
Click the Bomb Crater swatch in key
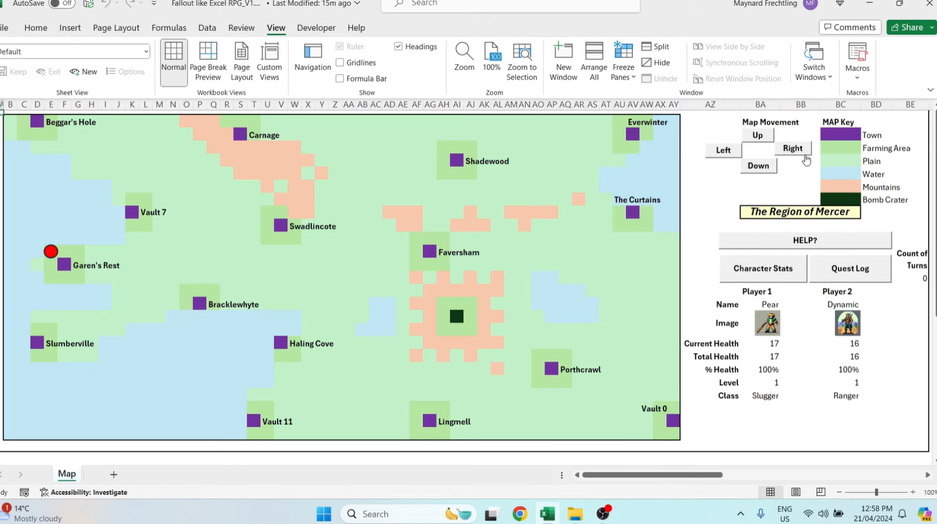tap(840, 200)
